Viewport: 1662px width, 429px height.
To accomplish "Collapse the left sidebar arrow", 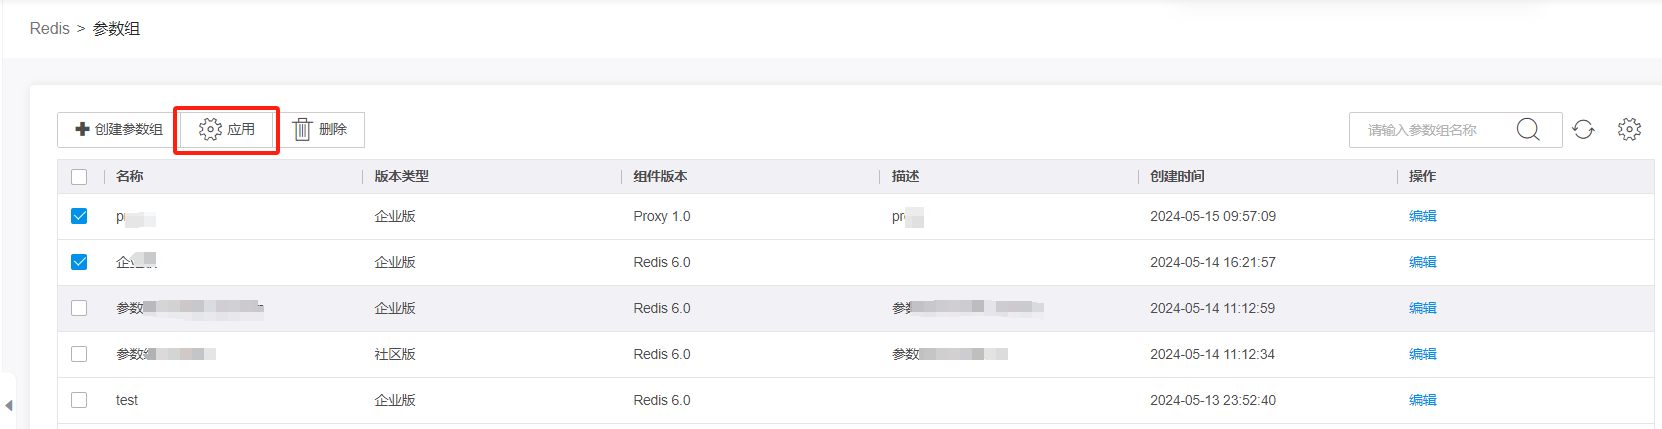I will pyautogui.click(x=9, y=405).
